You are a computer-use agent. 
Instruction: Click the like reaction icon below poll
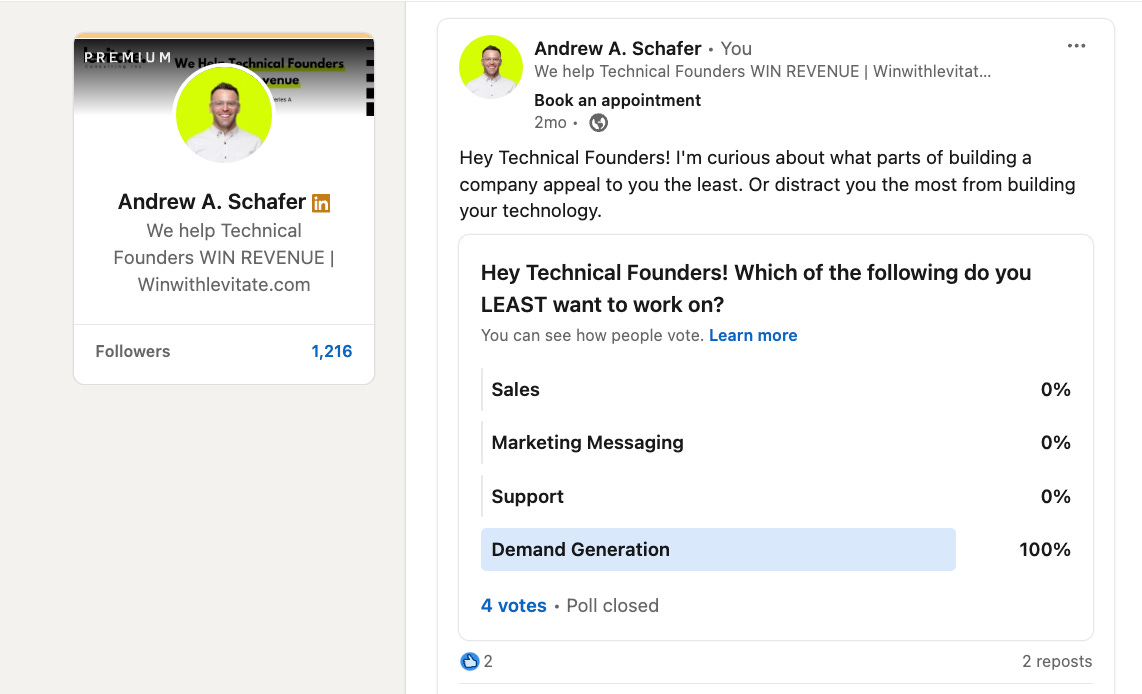(469, 661)
